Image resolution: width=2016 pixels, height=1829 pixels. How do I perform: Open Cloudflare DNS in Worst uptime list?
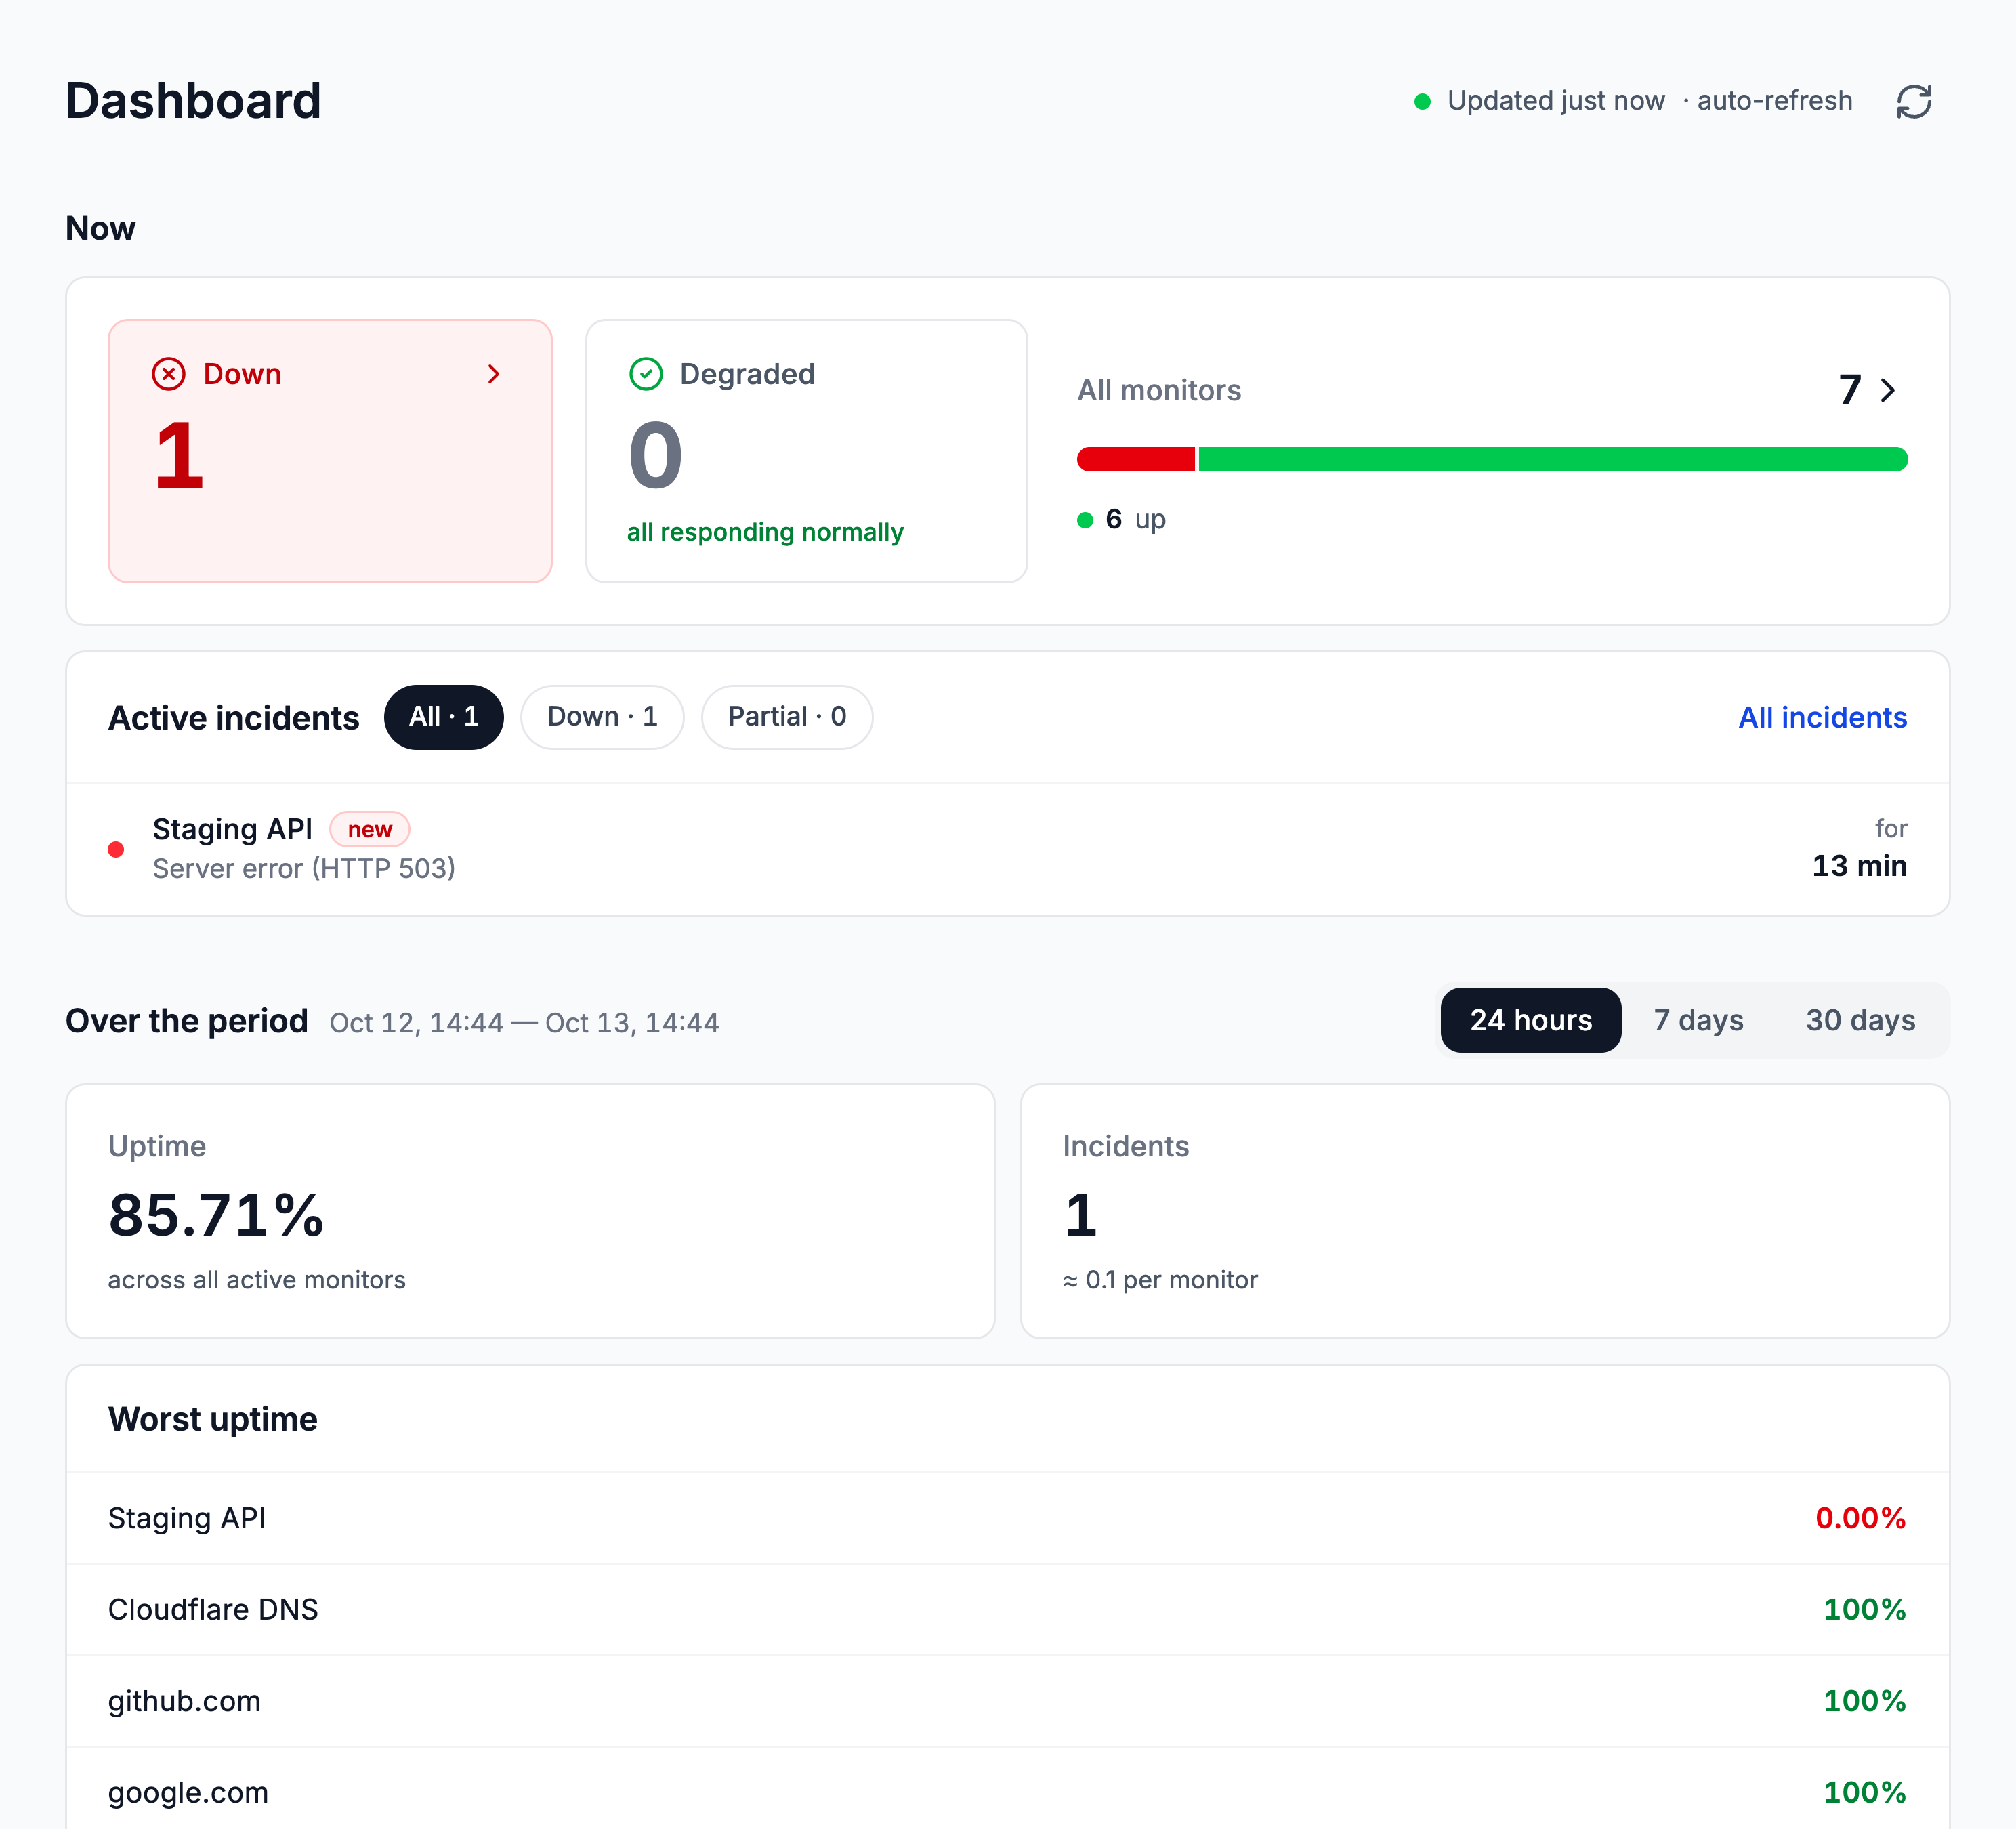pos(1007,1610)
